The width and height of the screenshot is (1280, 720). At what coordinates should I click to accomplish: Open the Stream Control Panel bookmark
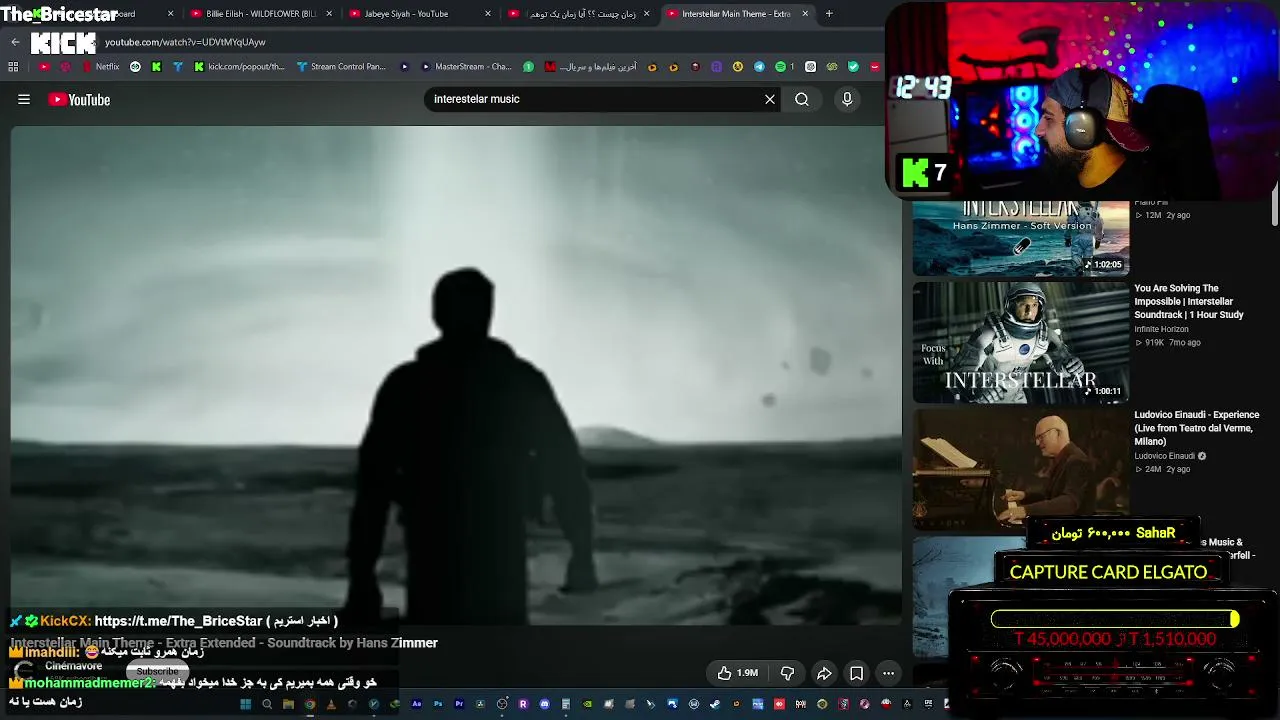(x=341, y=67)
